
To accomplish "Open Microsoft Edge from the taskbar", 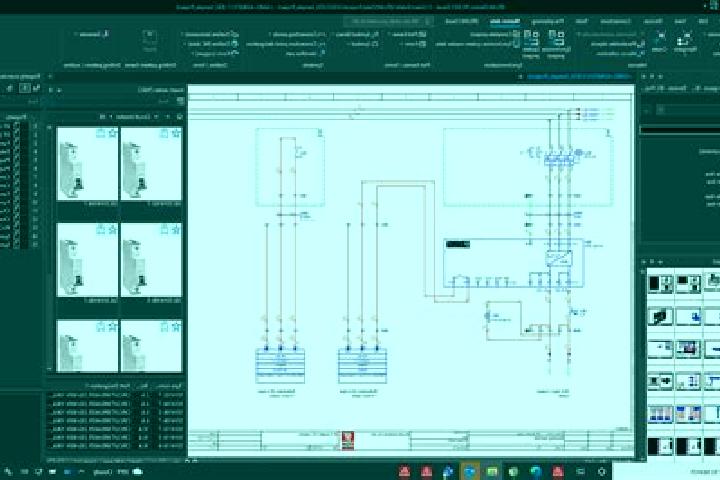I will [535, 471].
